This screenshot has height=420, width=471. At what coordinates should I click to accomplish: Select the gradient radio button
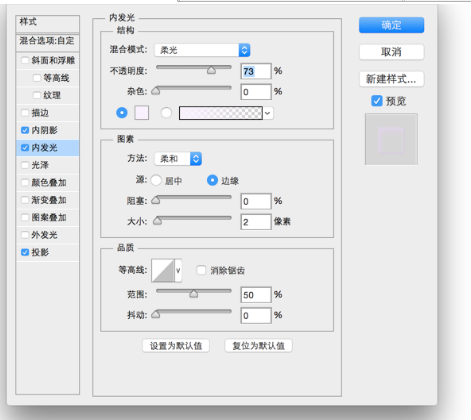point(166,113)
